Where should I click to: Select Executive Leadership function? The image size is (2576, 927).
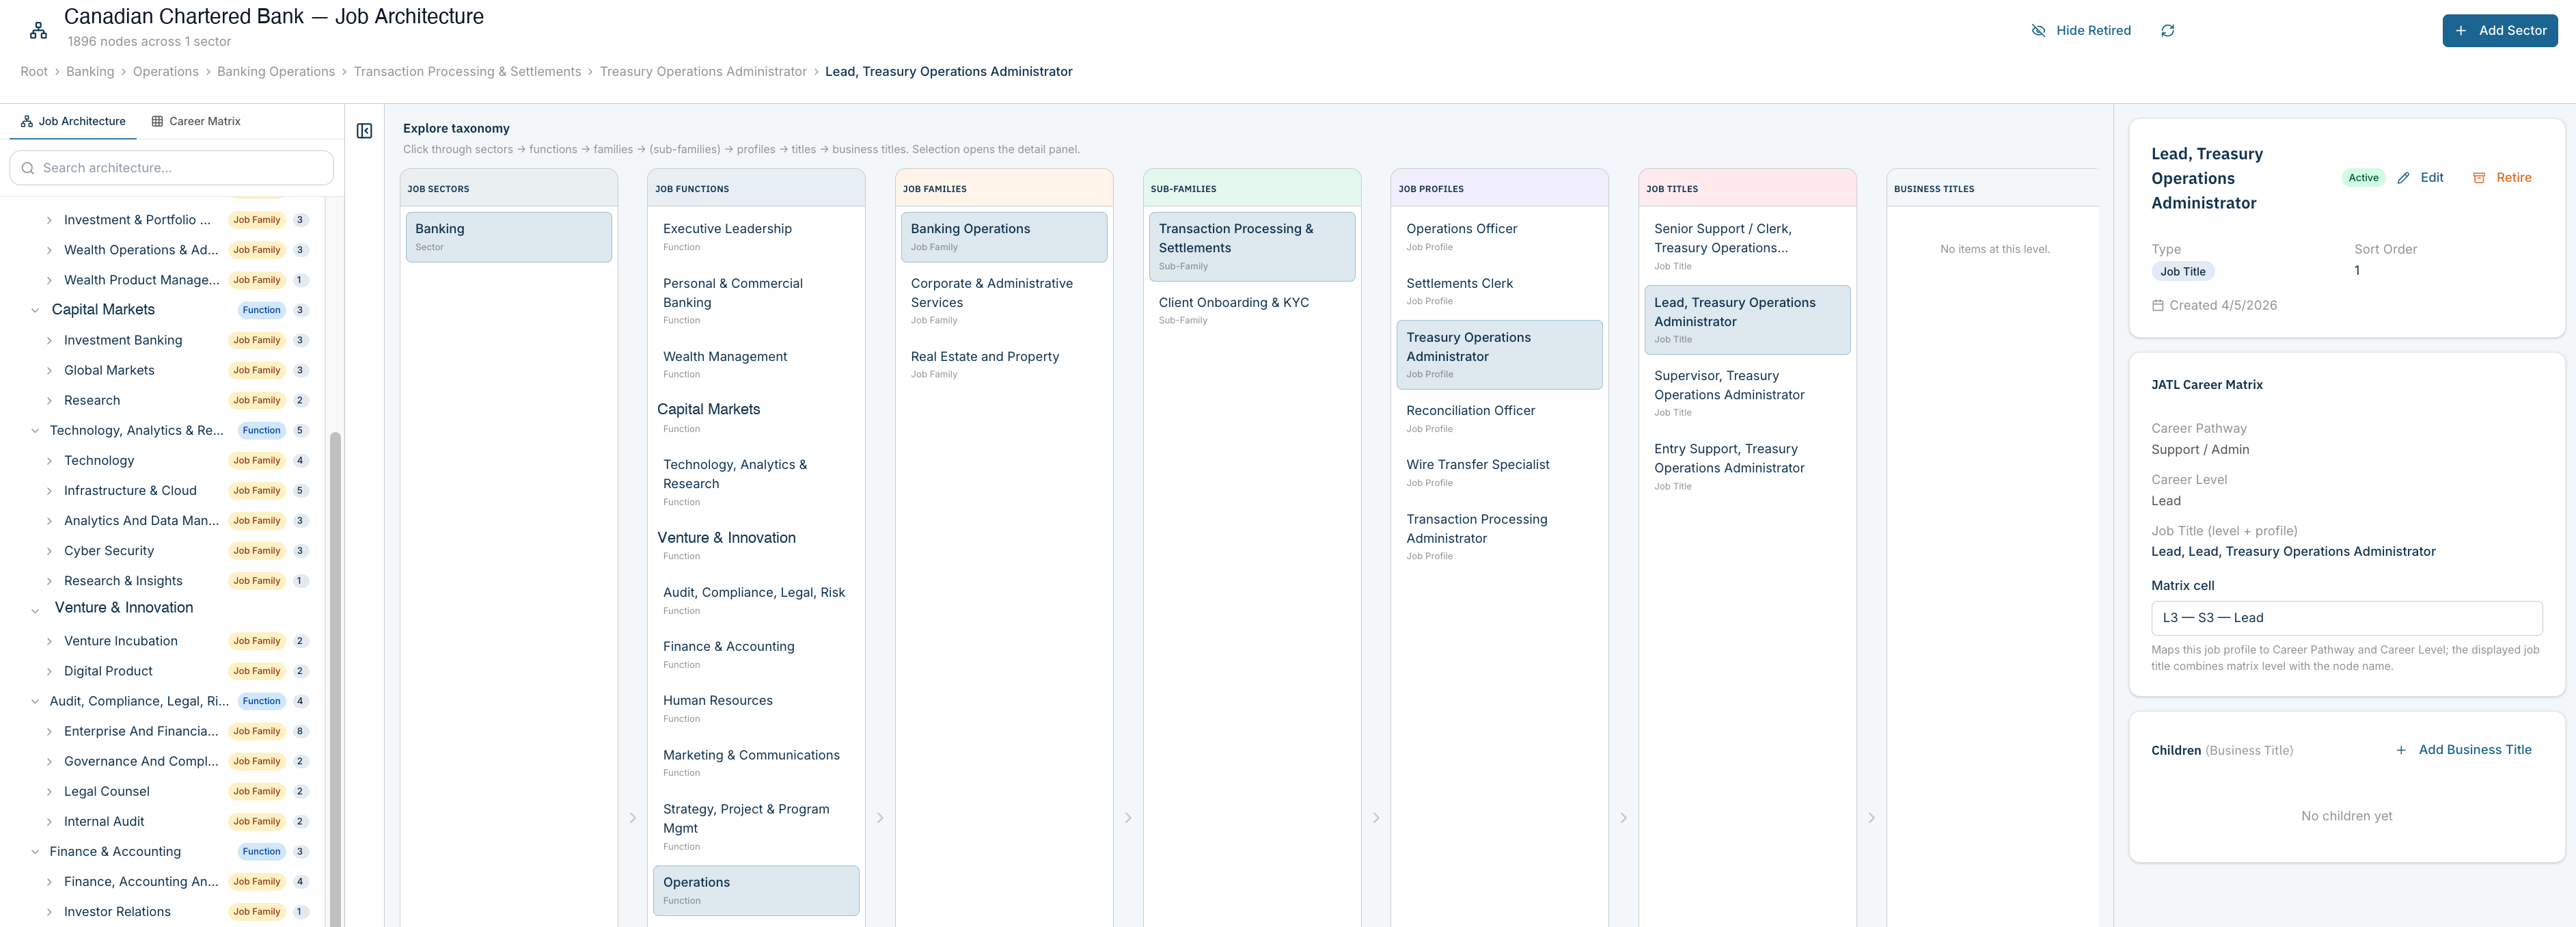(x=756, y=237)
